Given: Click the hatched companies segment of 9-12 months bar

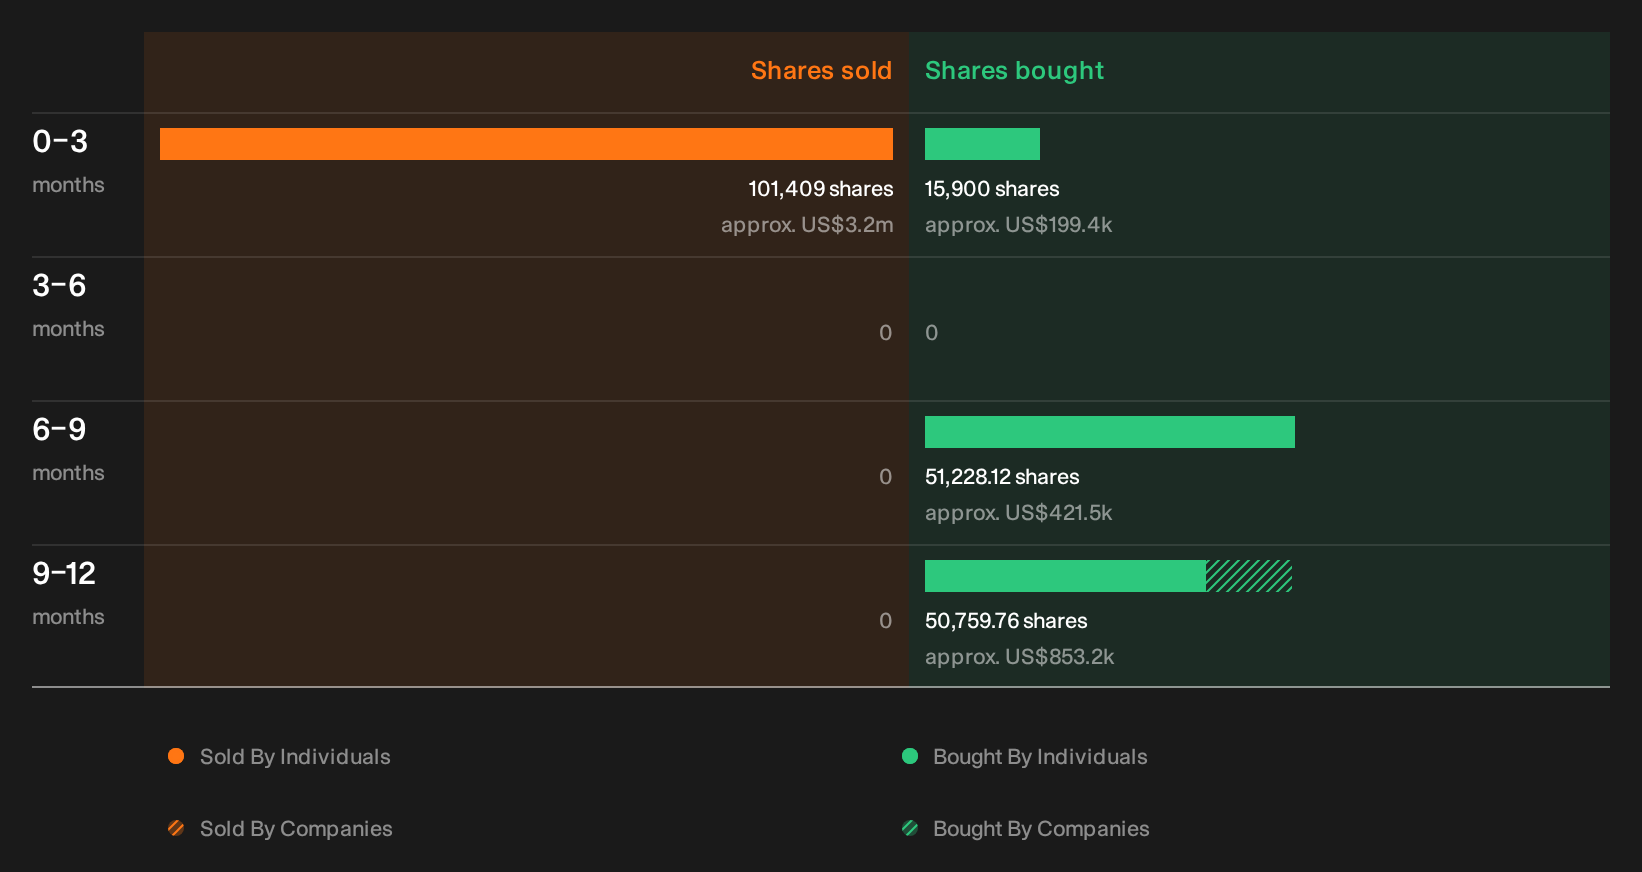Looking at the screenshot, I should [1249, 576].
